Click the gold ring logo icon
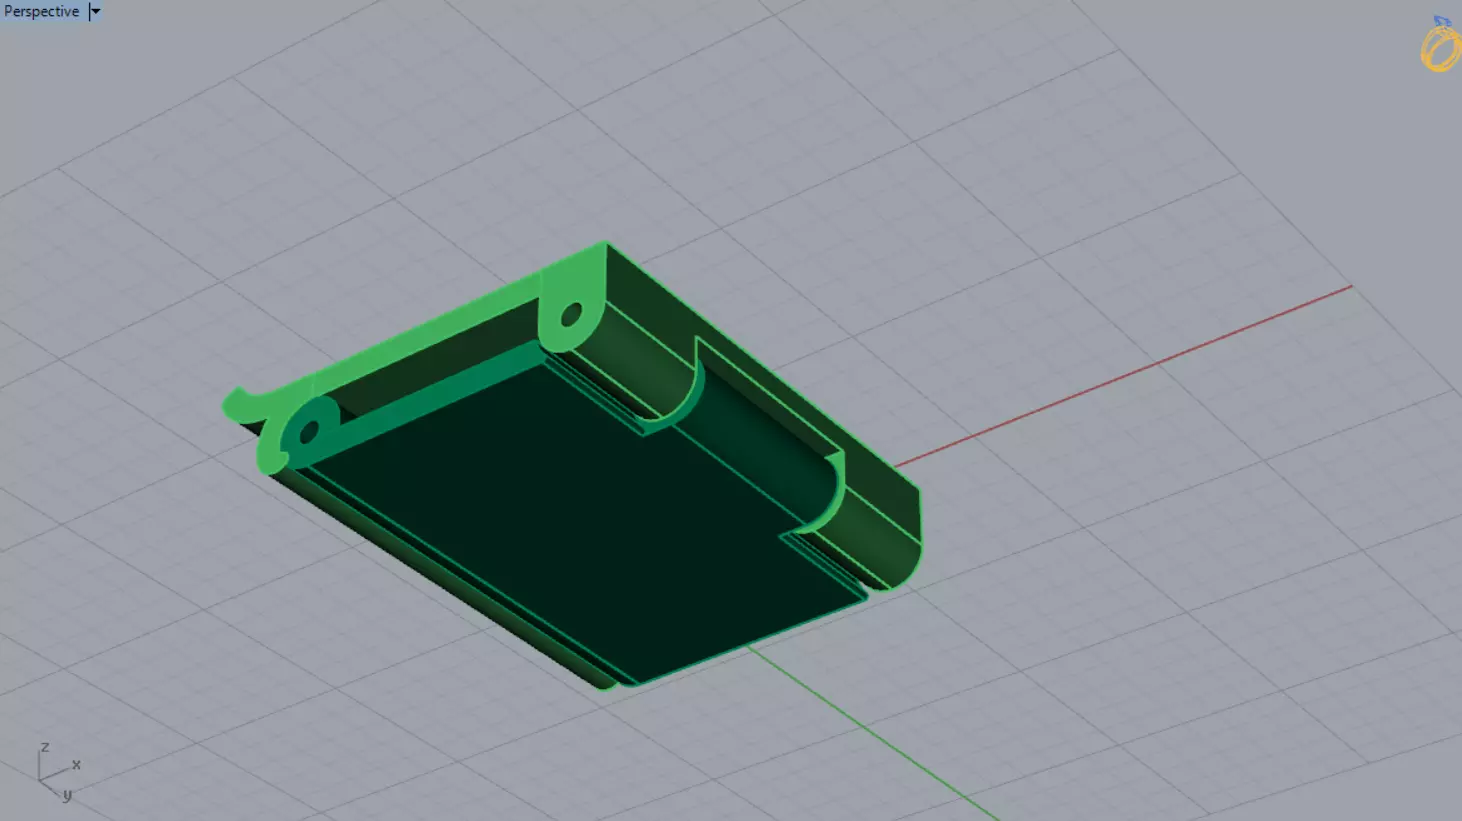Viewport: 1462px width, 821px height. 1440,44
